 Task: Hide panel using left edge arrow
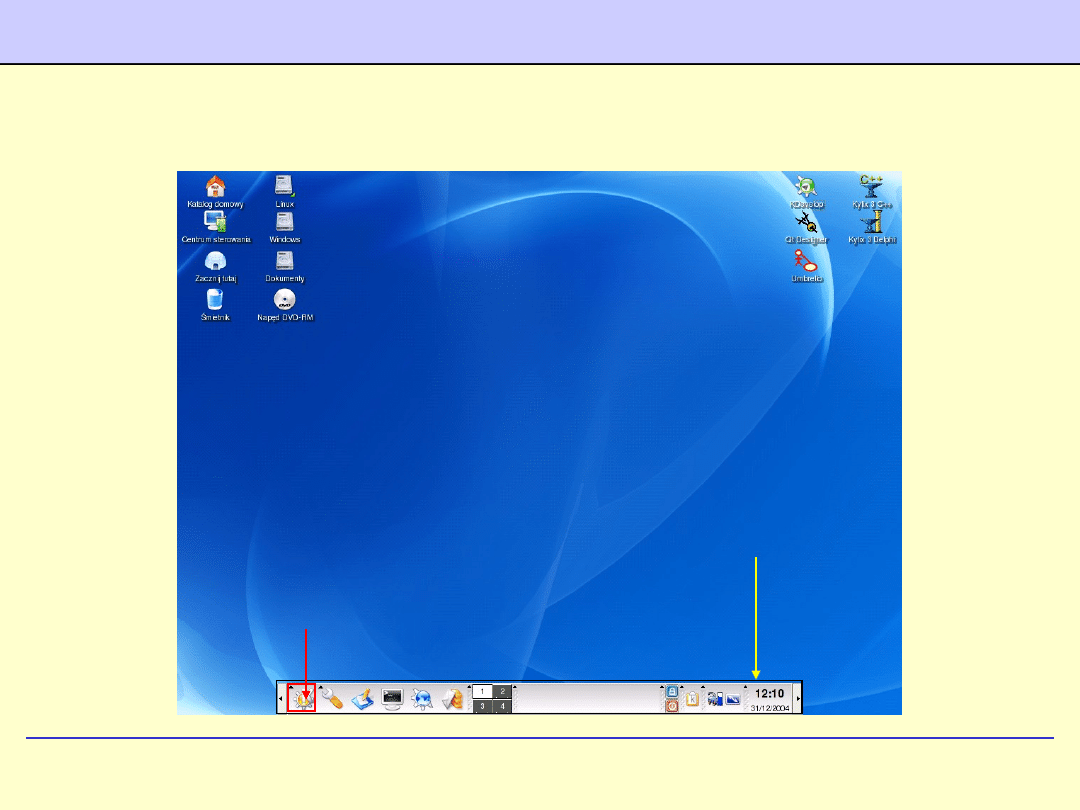(x=280, y=698)
